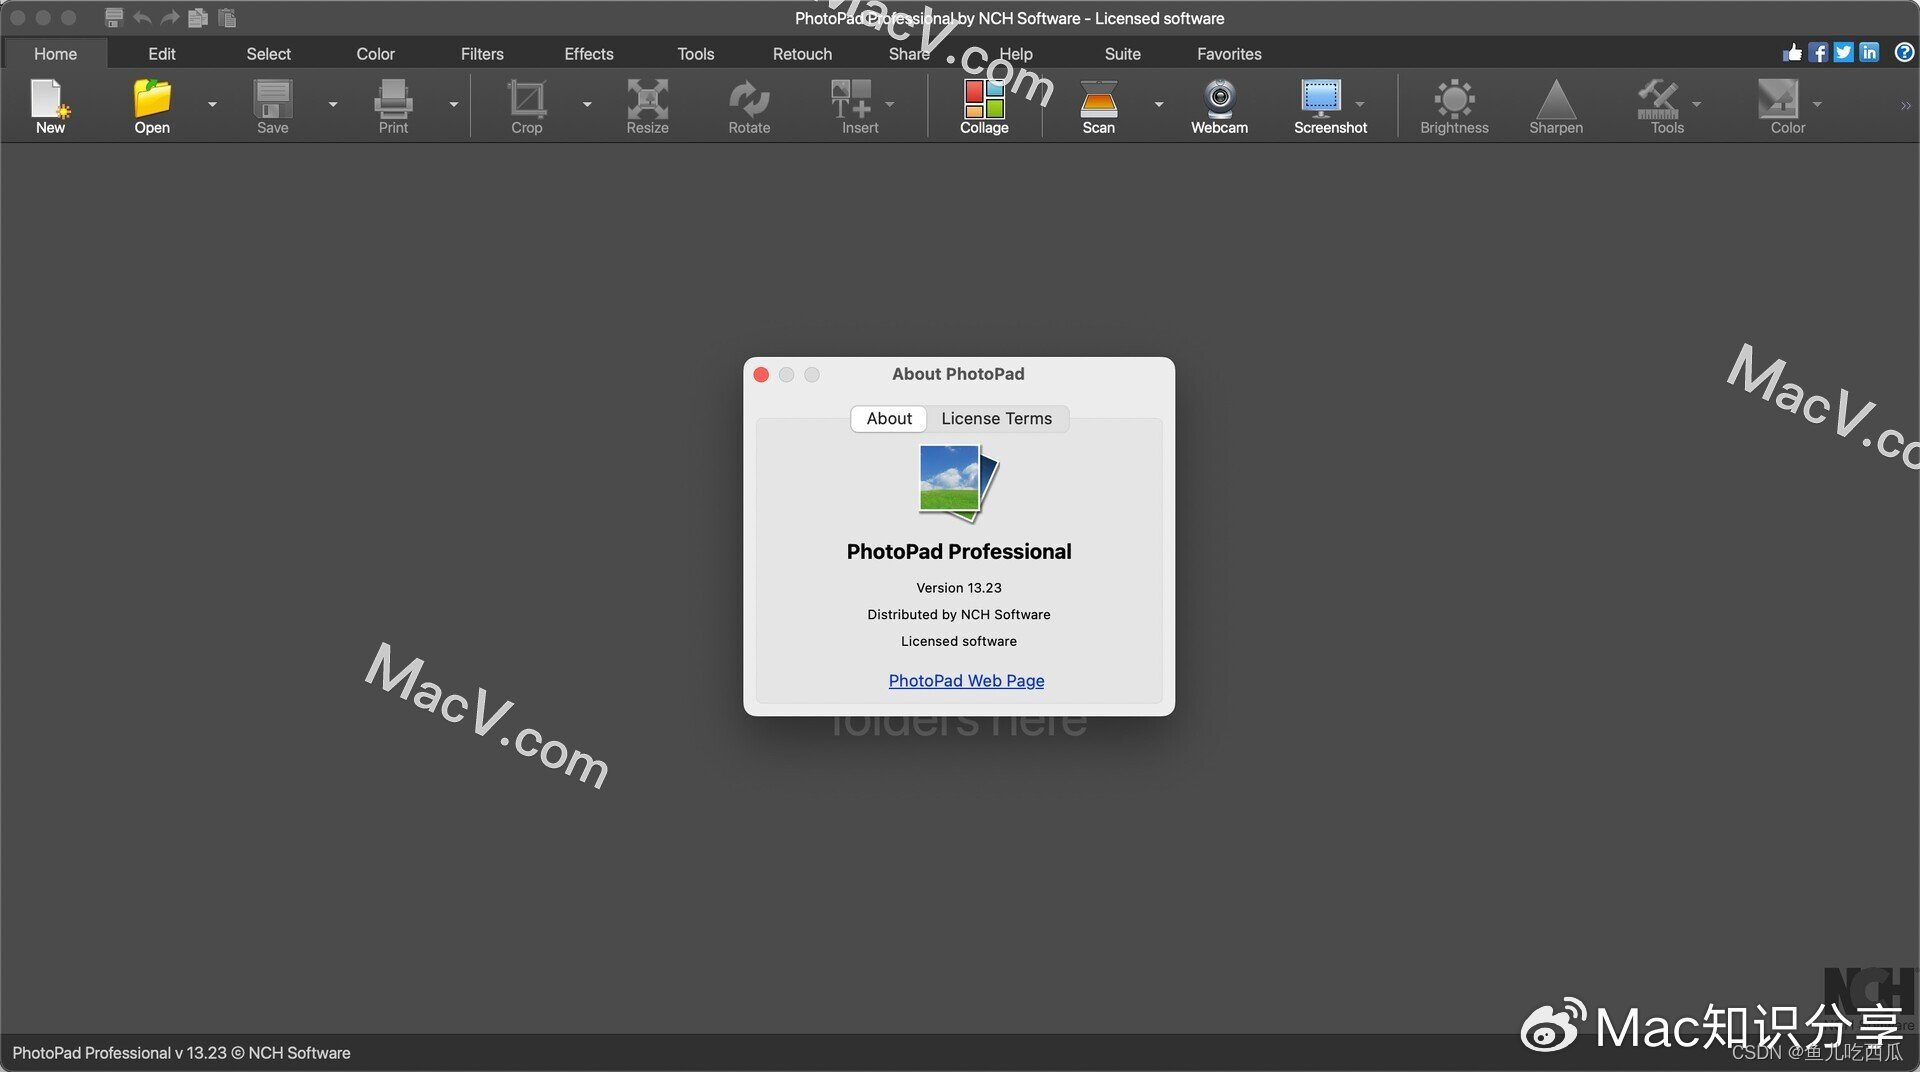This screenshot has height=1072, width=1920.
Task: Click the undo arrow in title bar
Action: click(x=142, y=18)
